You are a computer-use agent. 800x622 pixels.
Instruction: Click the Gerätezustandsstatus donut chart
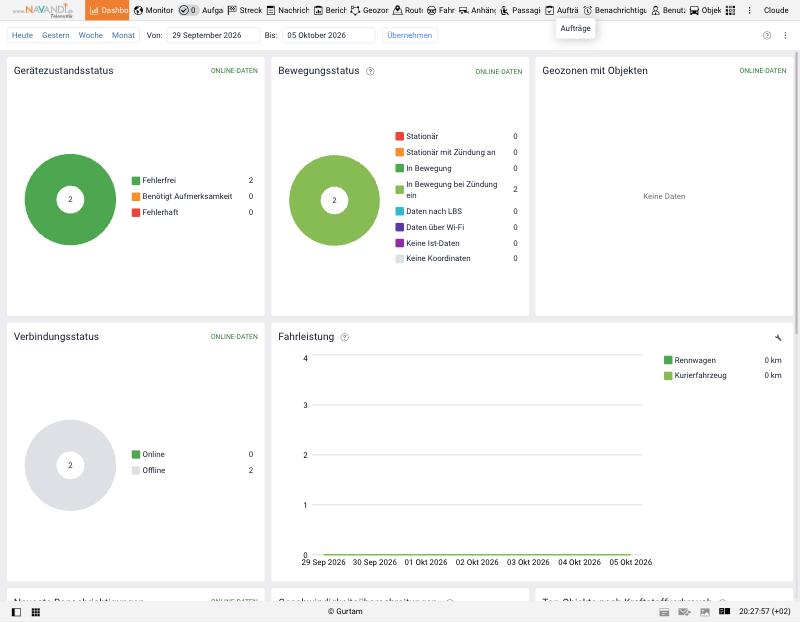click(x=70, y=200)
